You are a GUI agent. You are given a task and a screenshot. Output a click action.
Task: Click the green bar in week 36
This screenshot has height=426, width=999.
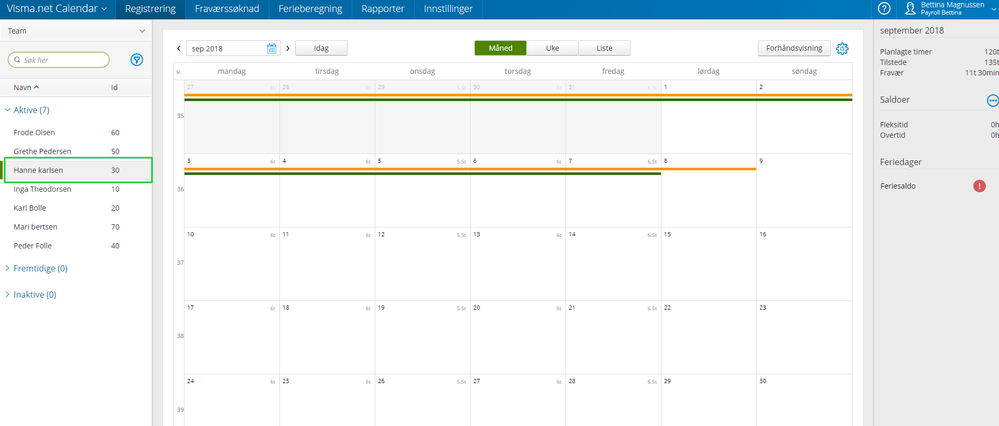click(x=422, y=173)
